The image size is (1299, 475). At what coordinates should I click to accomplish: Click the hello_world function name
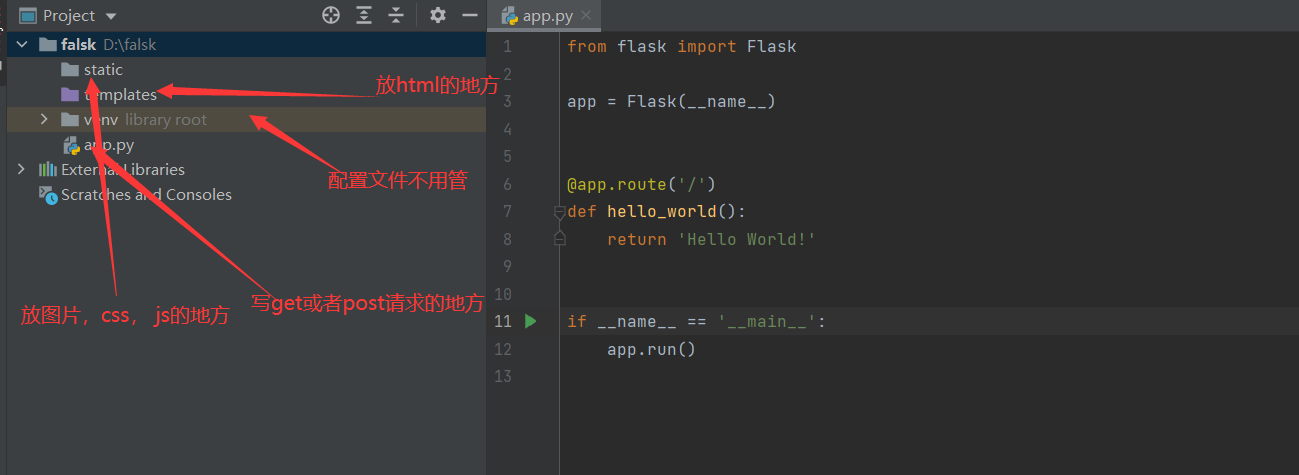click(661, 212)
